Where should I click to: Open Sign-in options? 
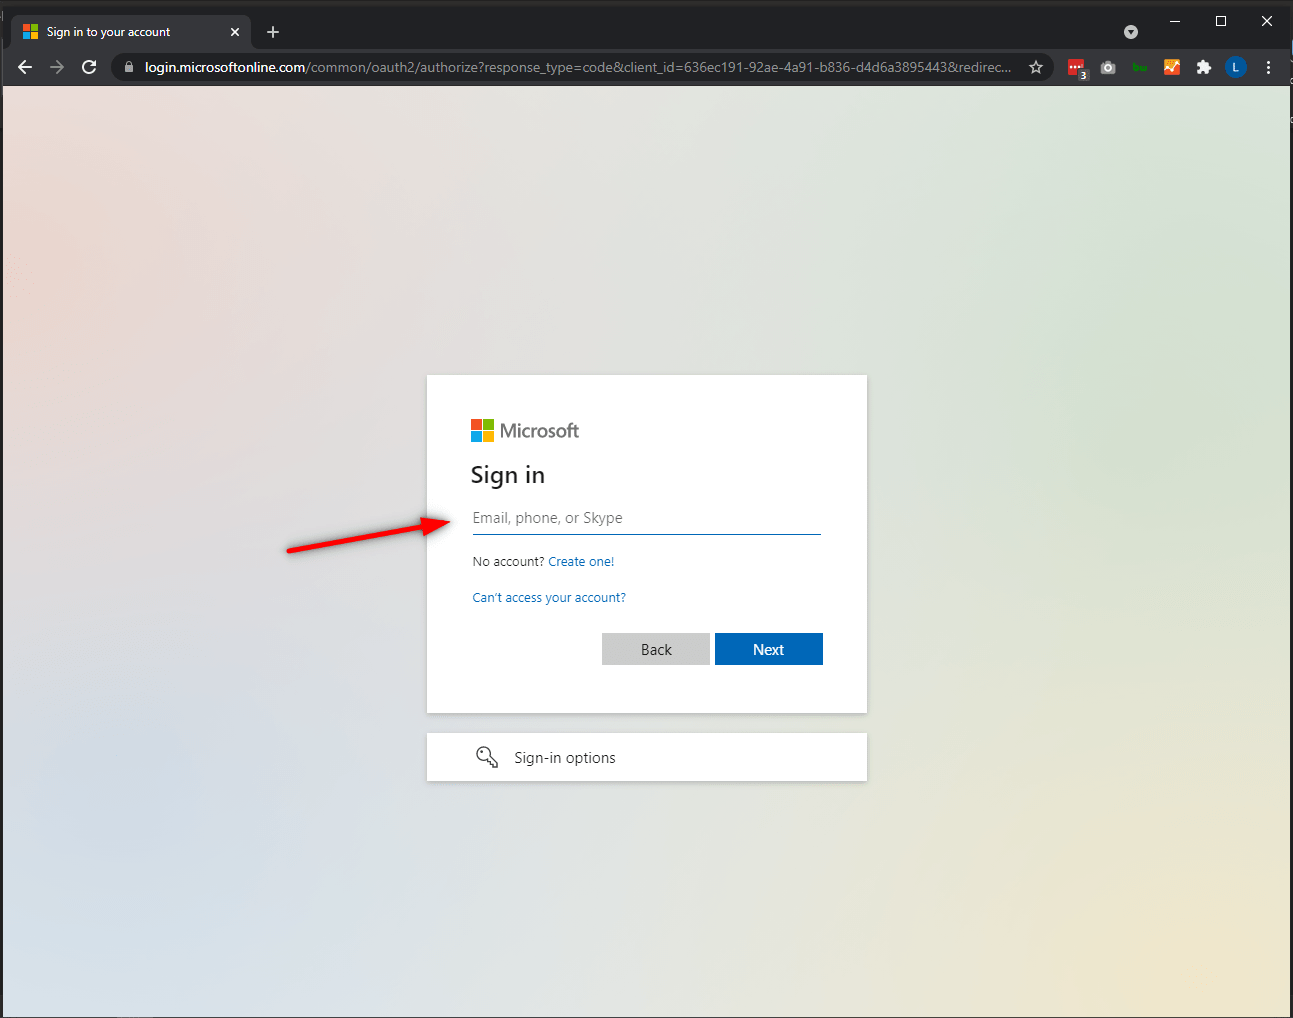(x=646, y=757)
